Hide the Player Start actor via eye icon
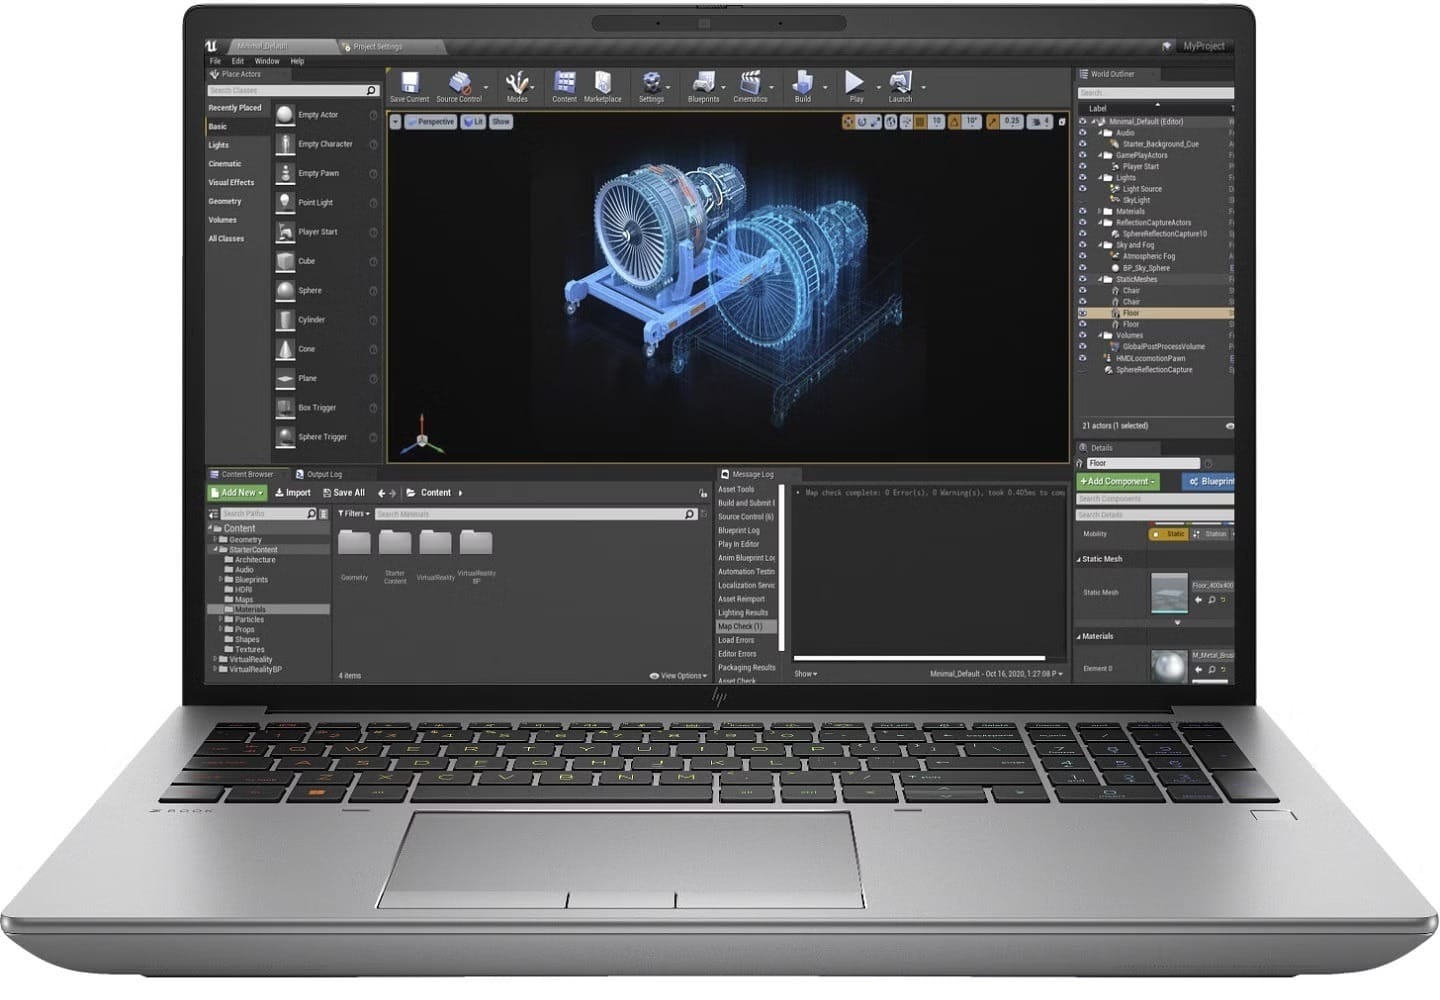The height and width of the screenshot is (1000, 1440). point(1082,166)
